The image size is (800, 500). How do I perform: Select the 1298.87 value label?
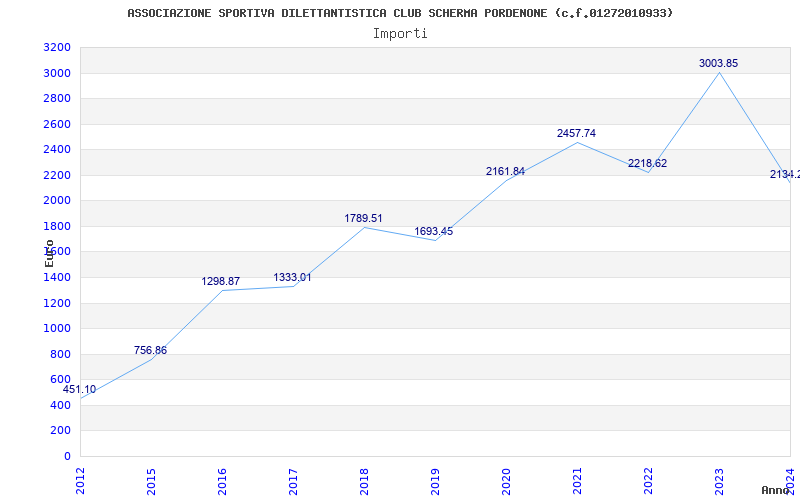click(220, 282)
